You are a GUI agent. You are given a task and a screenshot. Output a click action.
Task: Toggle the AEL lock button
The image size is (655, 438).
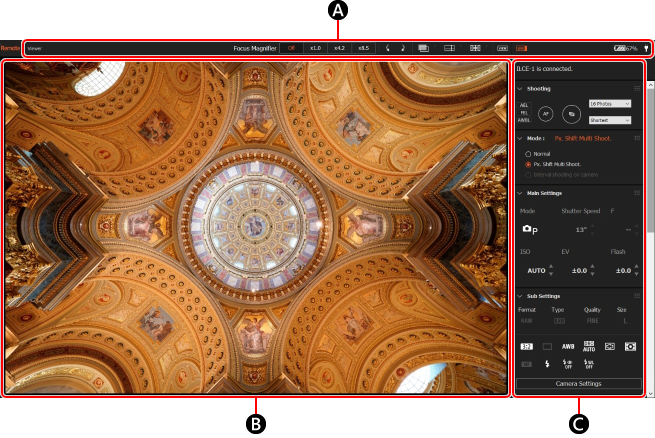(524, 105)
